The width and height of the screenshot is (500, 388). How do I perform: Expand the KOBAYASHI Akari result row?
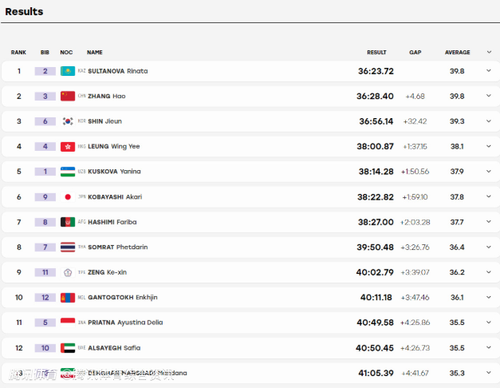(489, 197)
